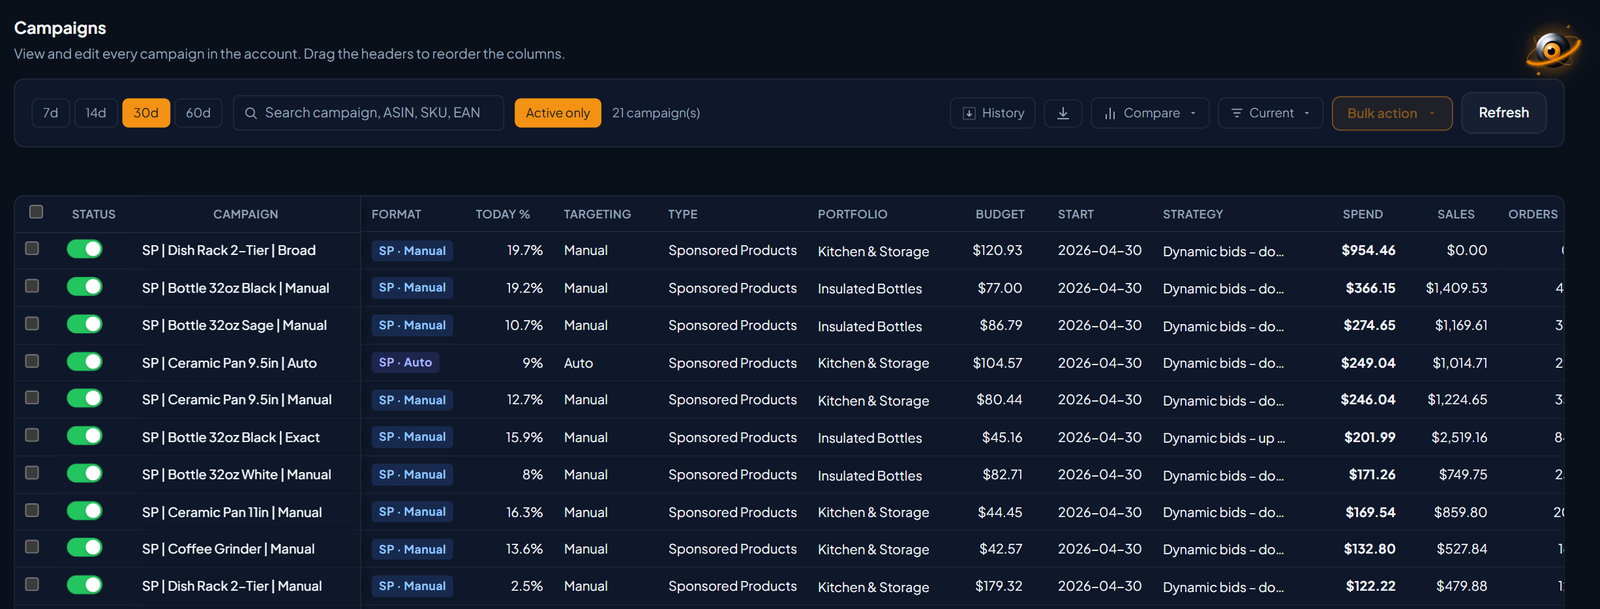Click the download icon button
Image resolution: width=1600 pixels, height=609 pixels.
click(x=1063, y=113)
